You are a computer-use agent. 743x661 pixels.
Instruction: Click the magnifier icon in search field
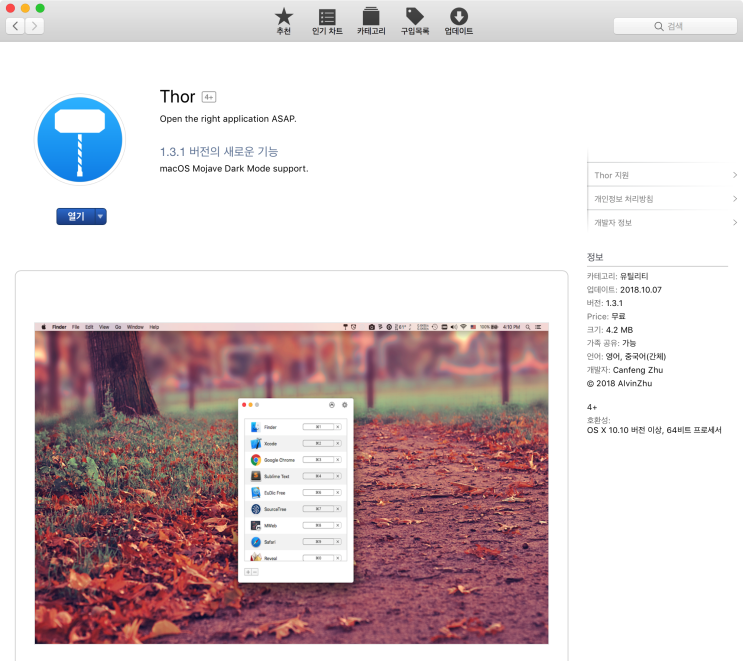click(x=659, y=26)
